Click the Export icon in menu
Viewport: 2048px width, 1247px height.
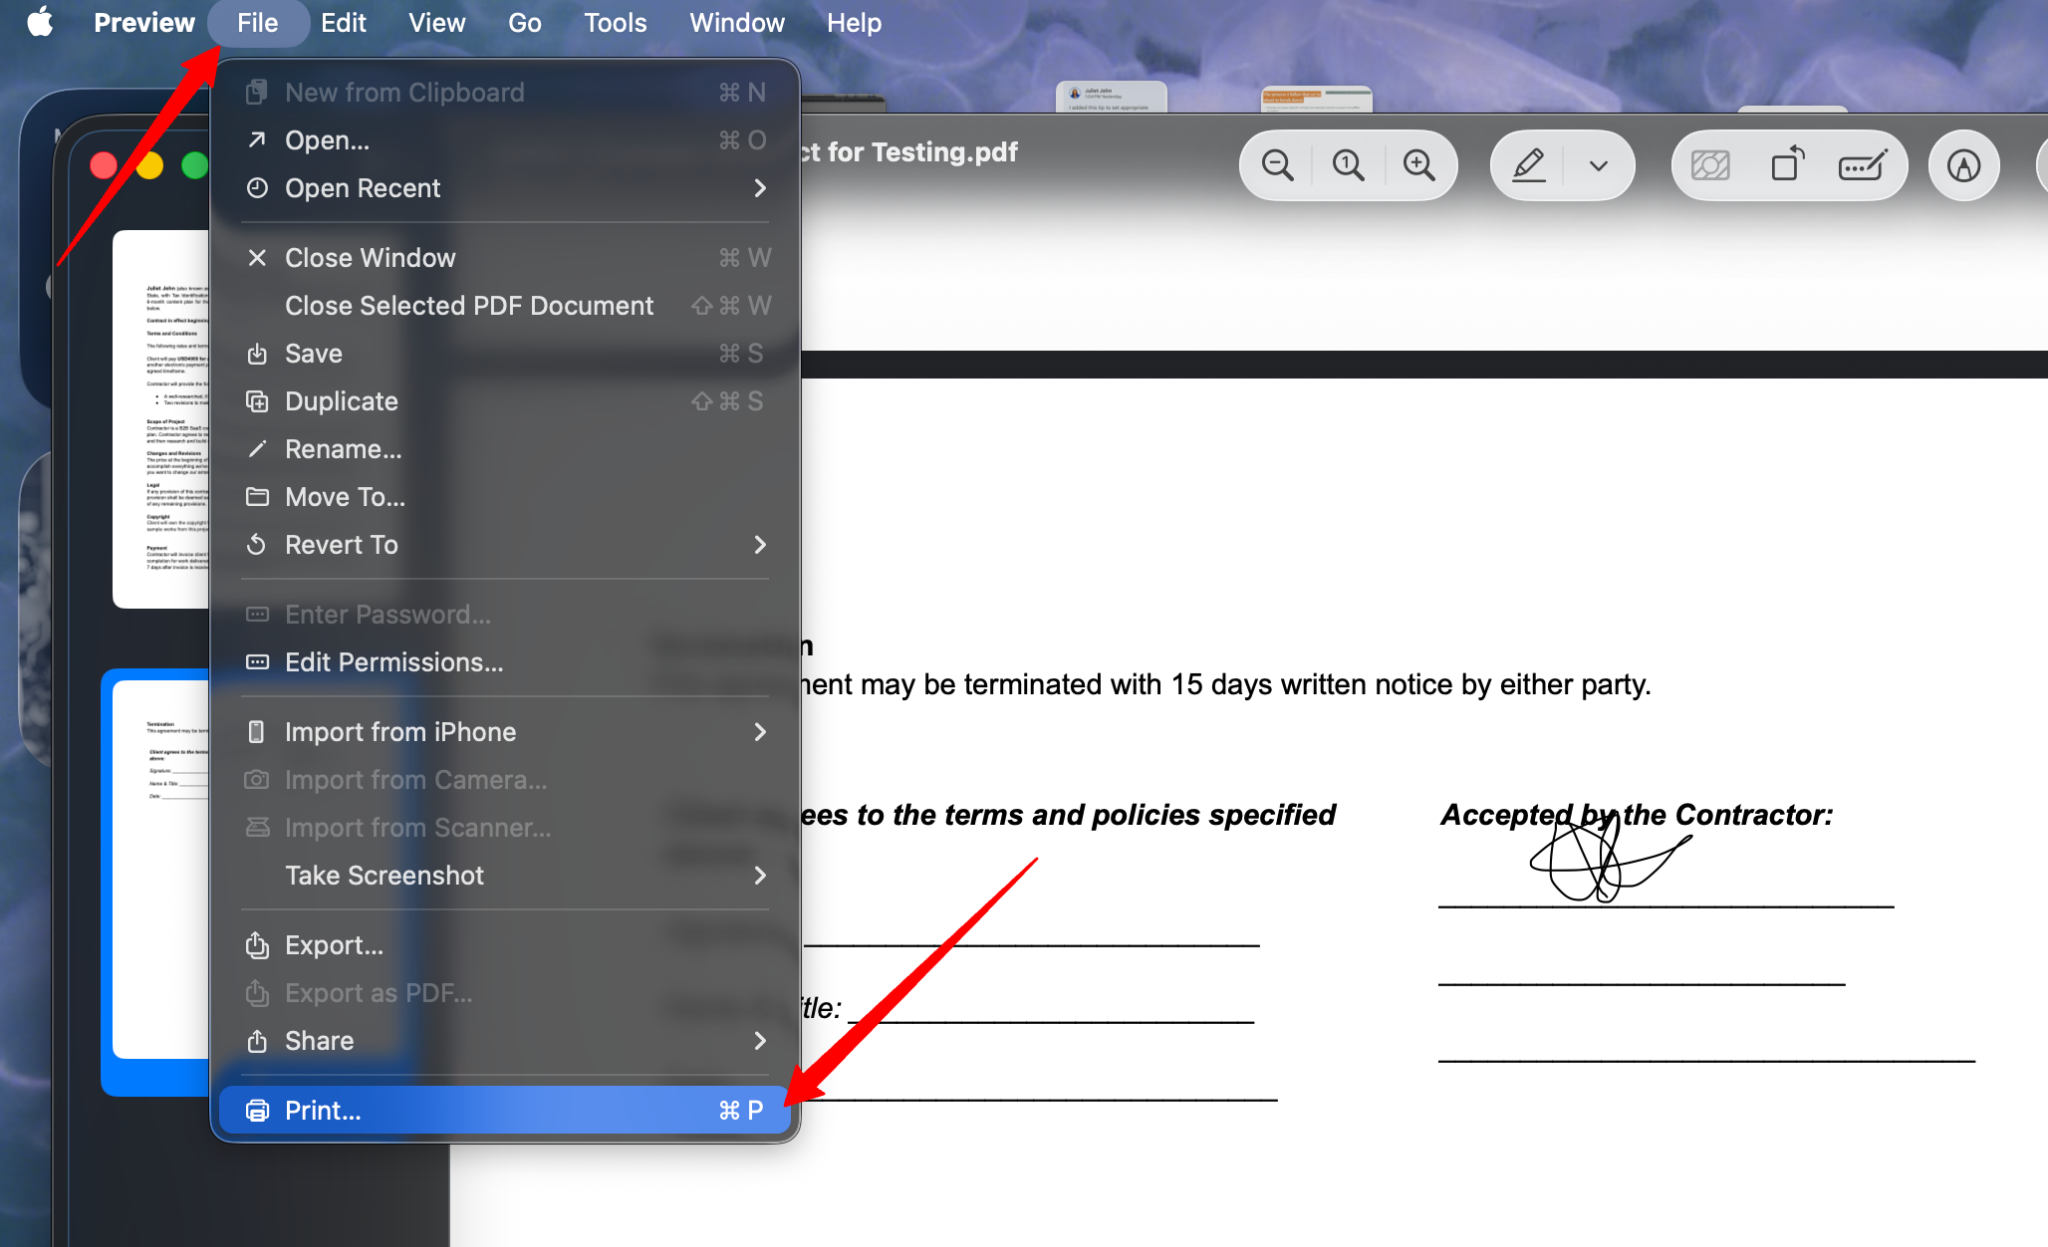[x=257, y=945]
